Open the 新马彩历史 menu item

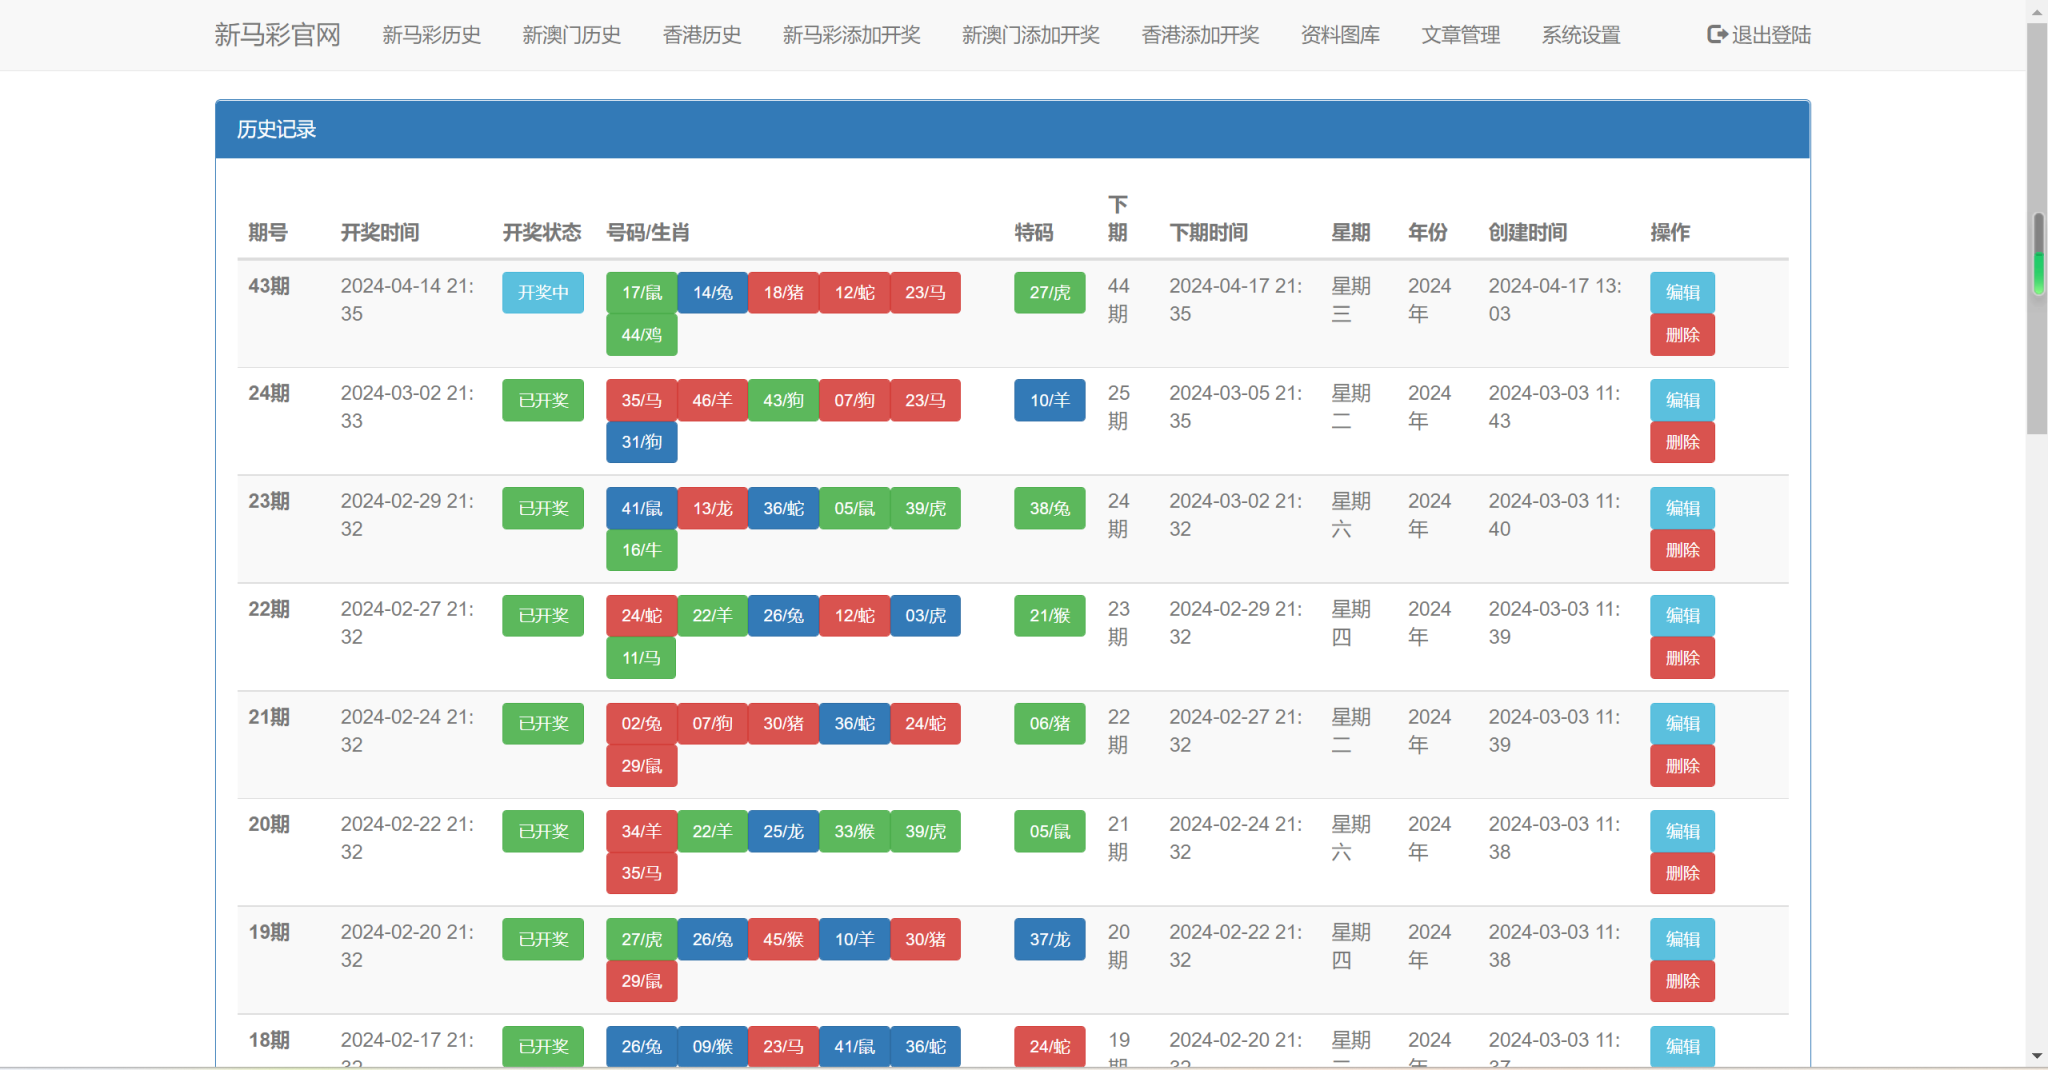coord(431,35)
